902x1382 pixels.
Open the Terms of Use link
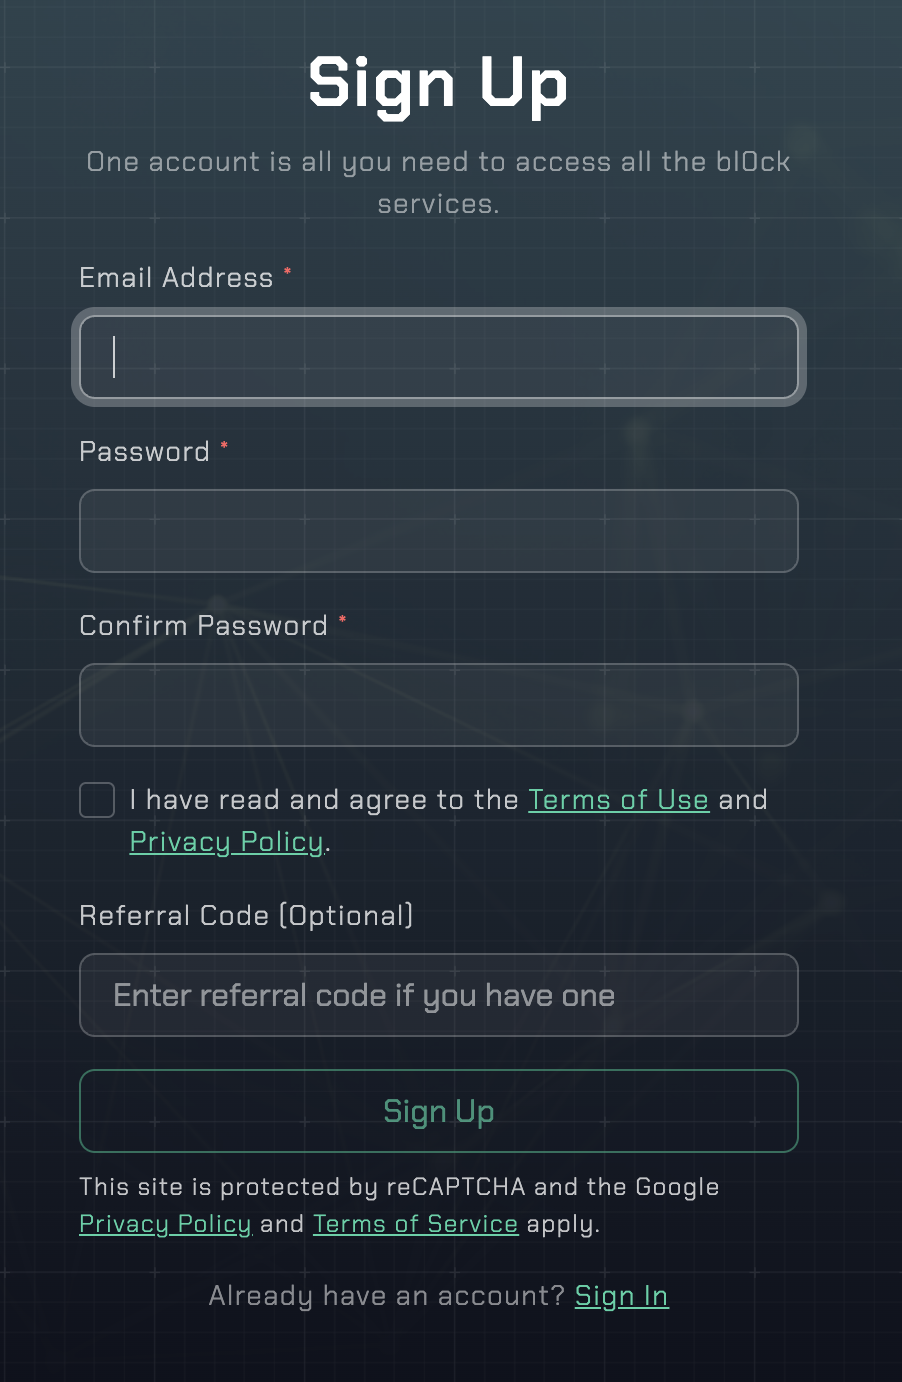(x=618, y=800)
